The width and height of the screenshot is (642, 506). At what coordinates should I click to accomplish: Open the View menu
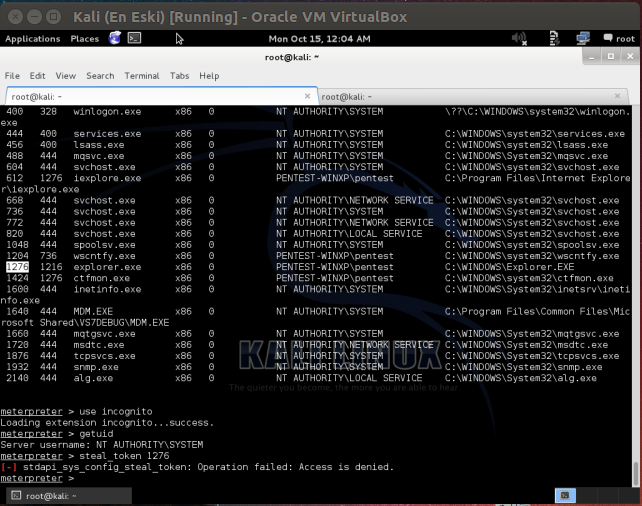click(66, 76)
